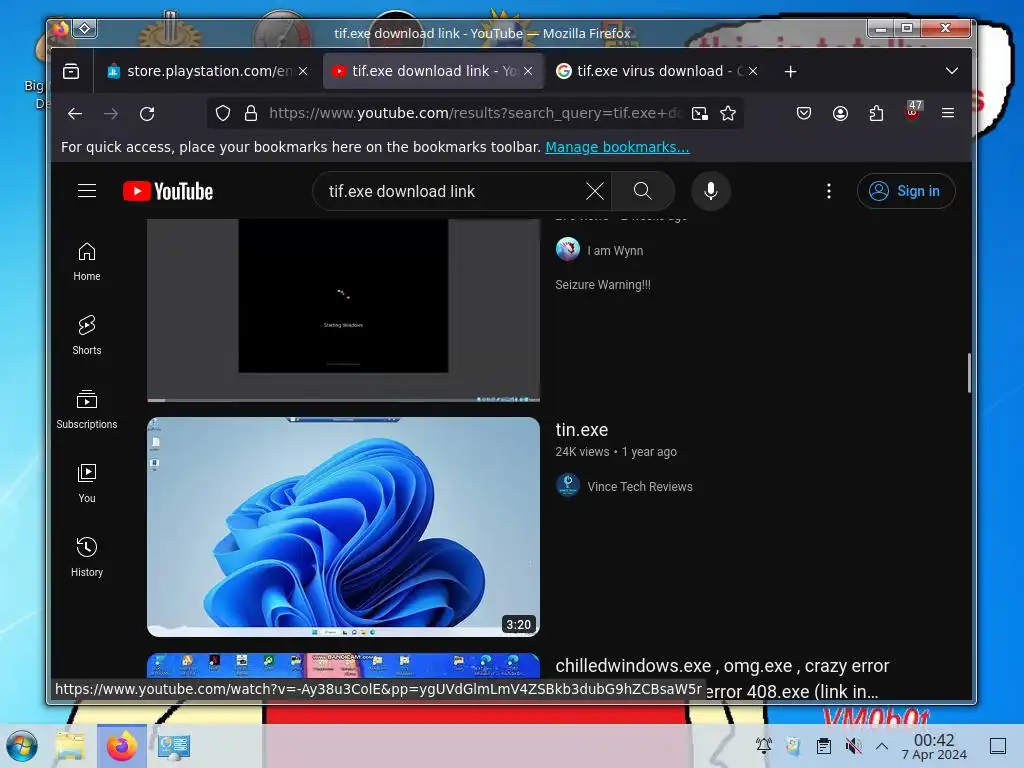The height and width of the screenshot is (768, 1024).
Task: Click '24K views' text under tin.exe
Action: click(x=582, y=452)
